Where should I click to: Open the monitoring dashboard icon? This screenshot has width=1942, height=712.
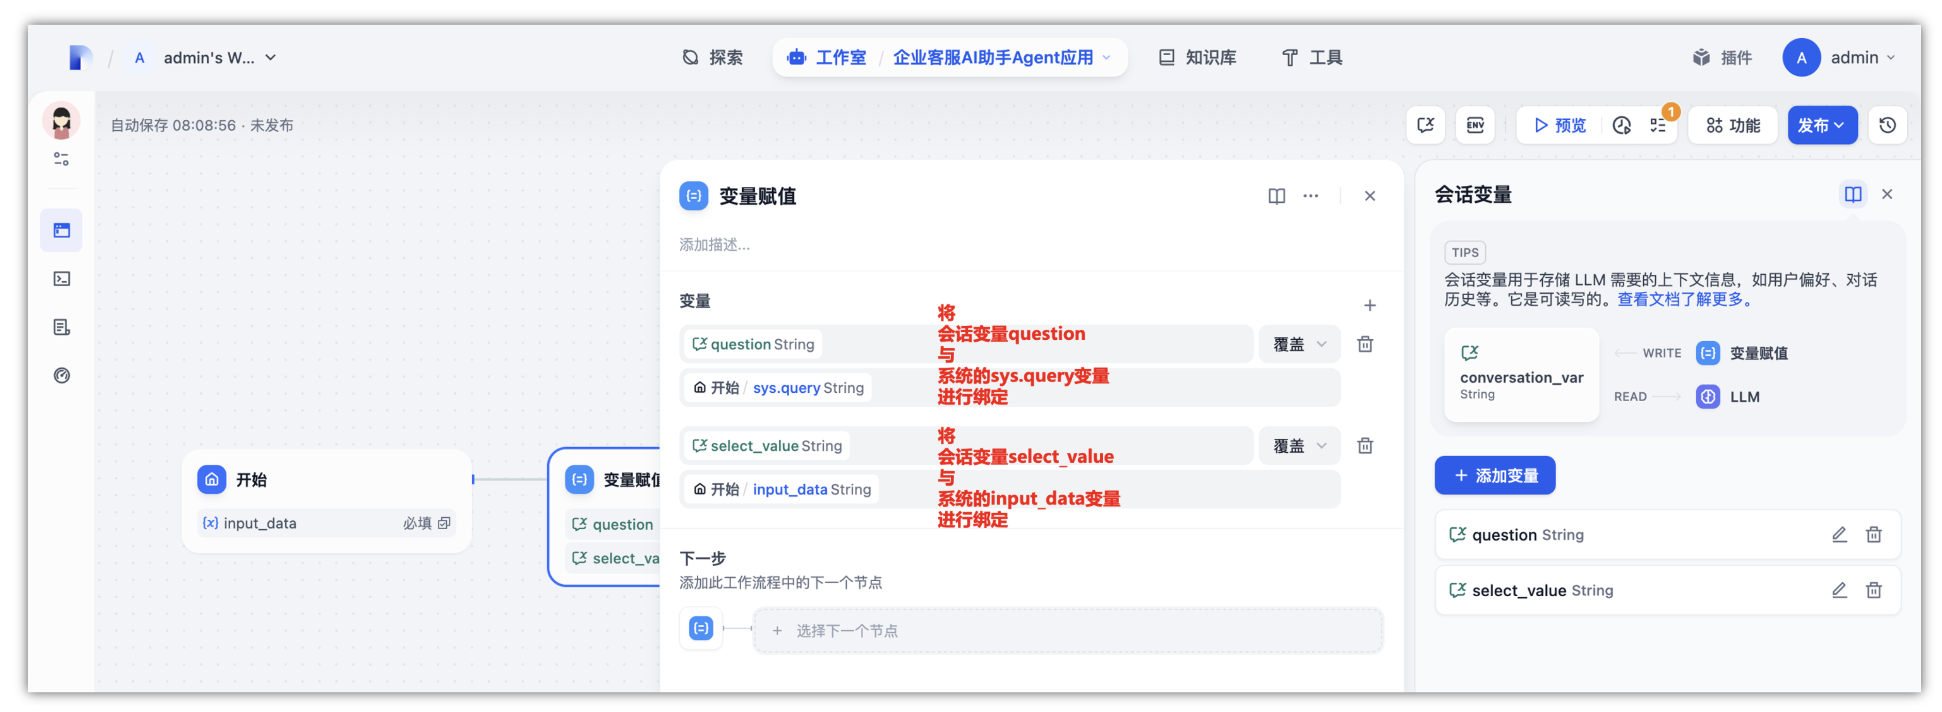click(62, 376)
